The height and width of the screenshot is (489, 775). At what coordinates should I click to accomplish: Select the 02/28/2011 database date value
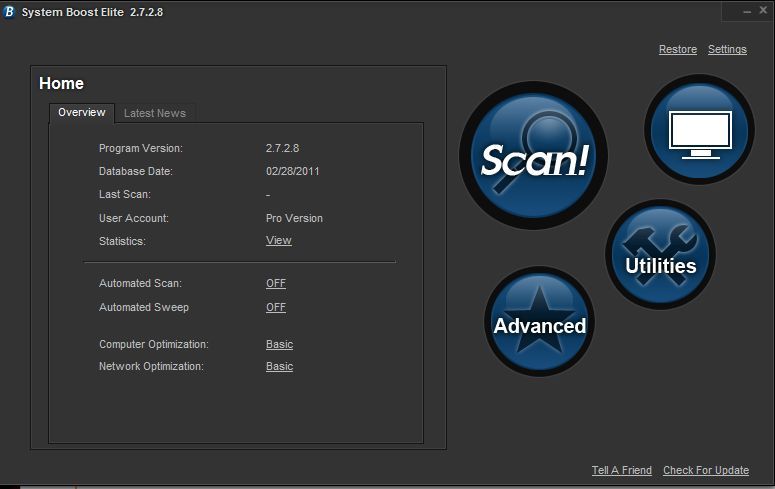[x=293, y=171]
